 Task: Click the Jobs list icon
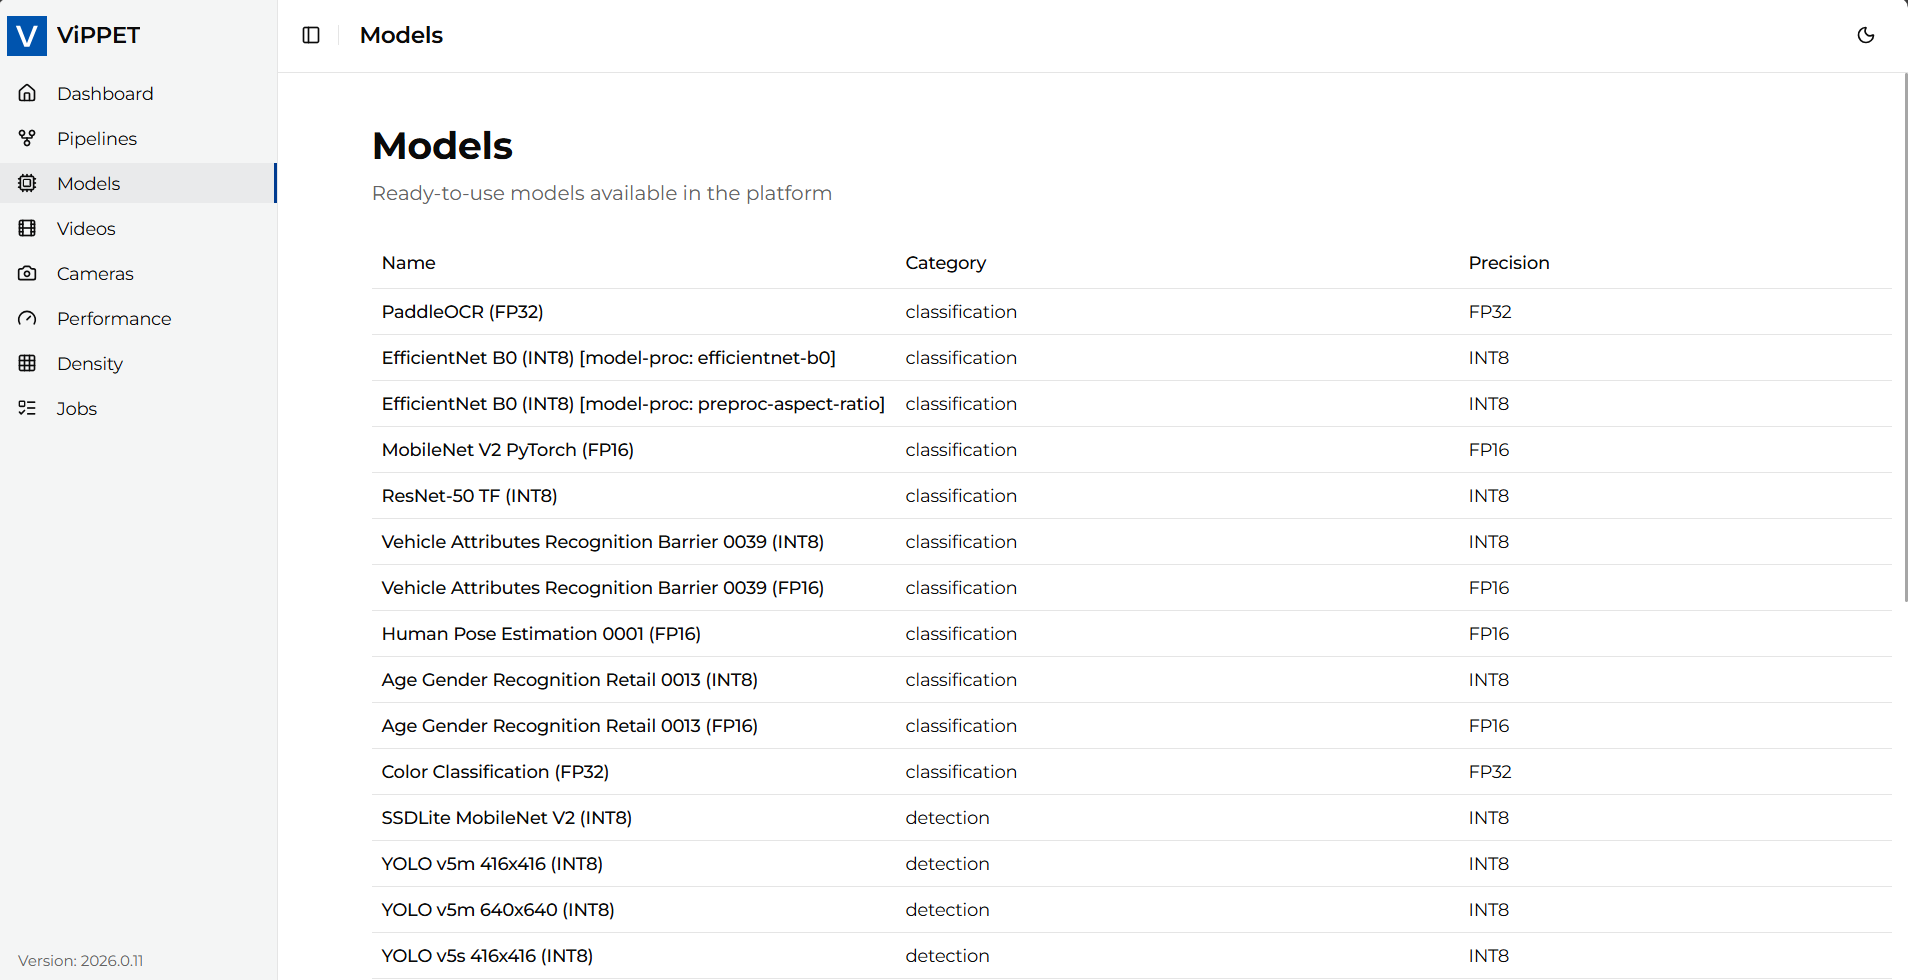27,408
